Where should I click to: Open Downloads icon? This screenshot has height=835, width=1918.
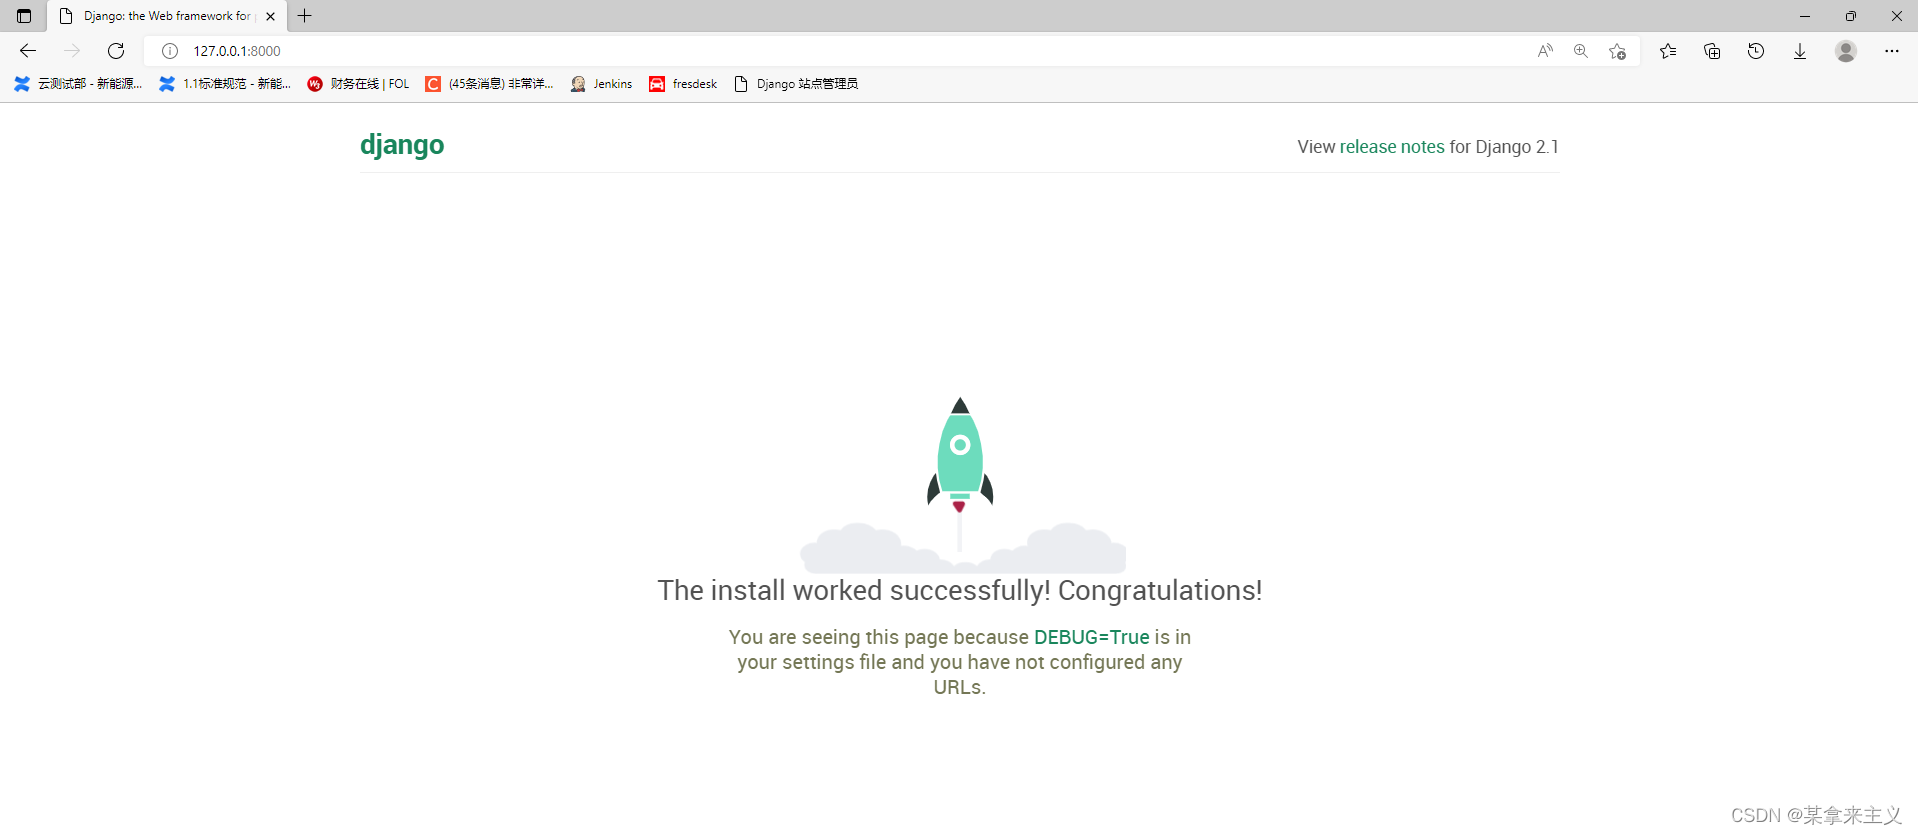click(x=1800, y=51)
